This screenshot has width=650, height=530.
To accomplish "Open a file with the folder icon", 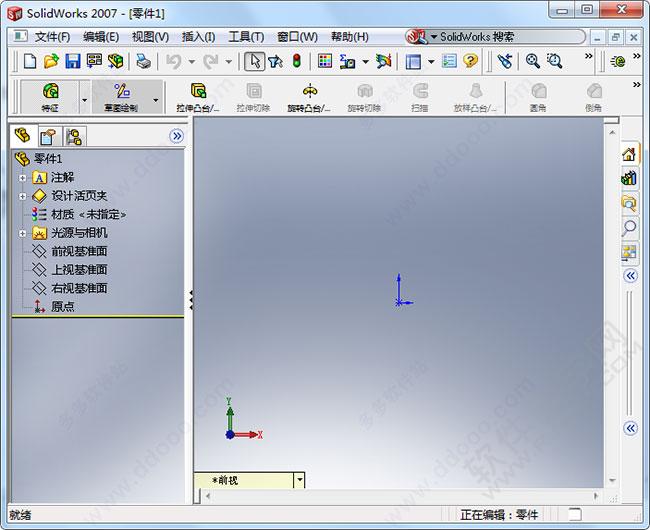I will click(51, 61).
